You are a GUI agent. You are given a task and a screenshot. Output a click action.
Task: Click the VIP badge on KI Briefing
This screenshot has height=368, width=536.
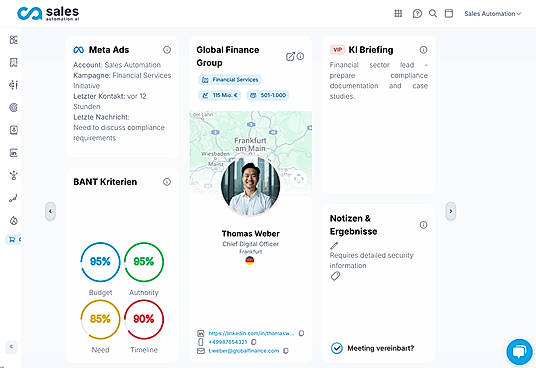coord(337,50)
